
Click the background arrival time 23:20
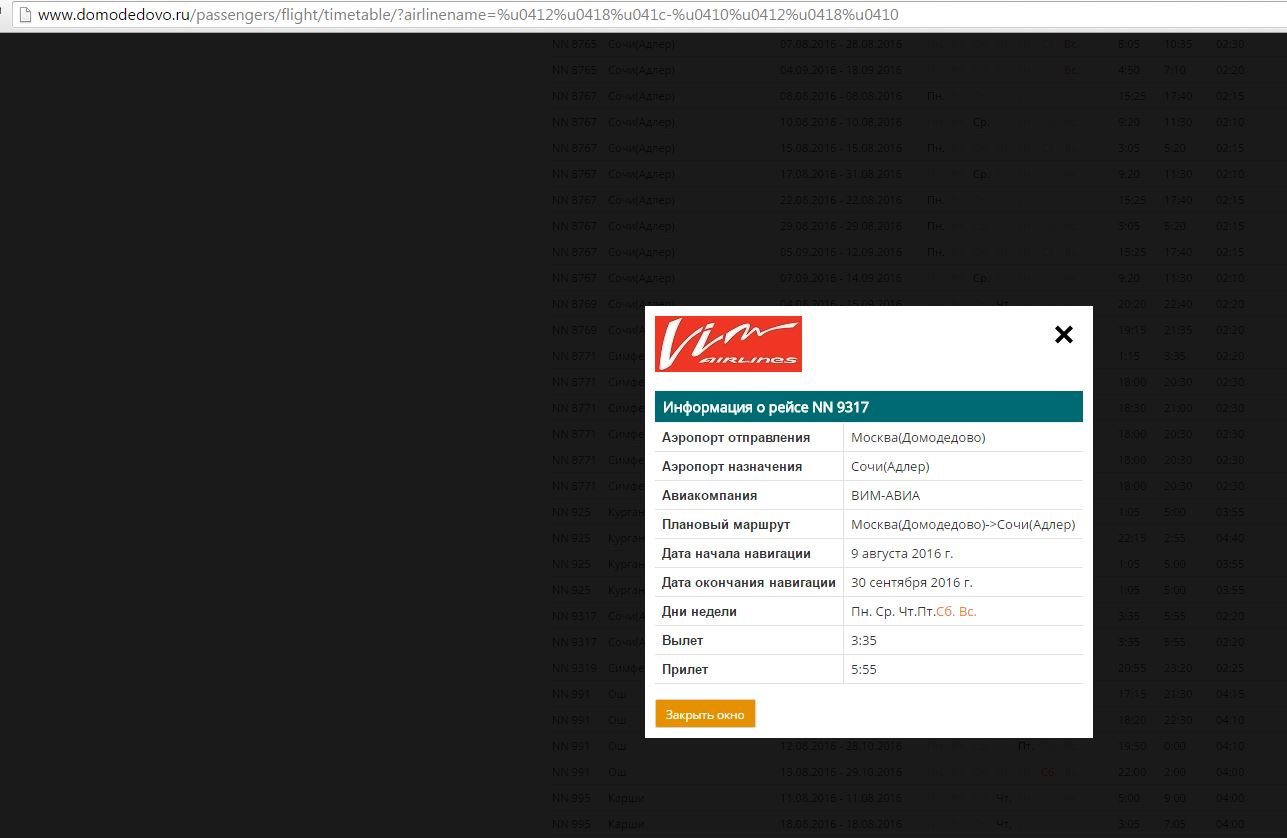coord(1177,668)
